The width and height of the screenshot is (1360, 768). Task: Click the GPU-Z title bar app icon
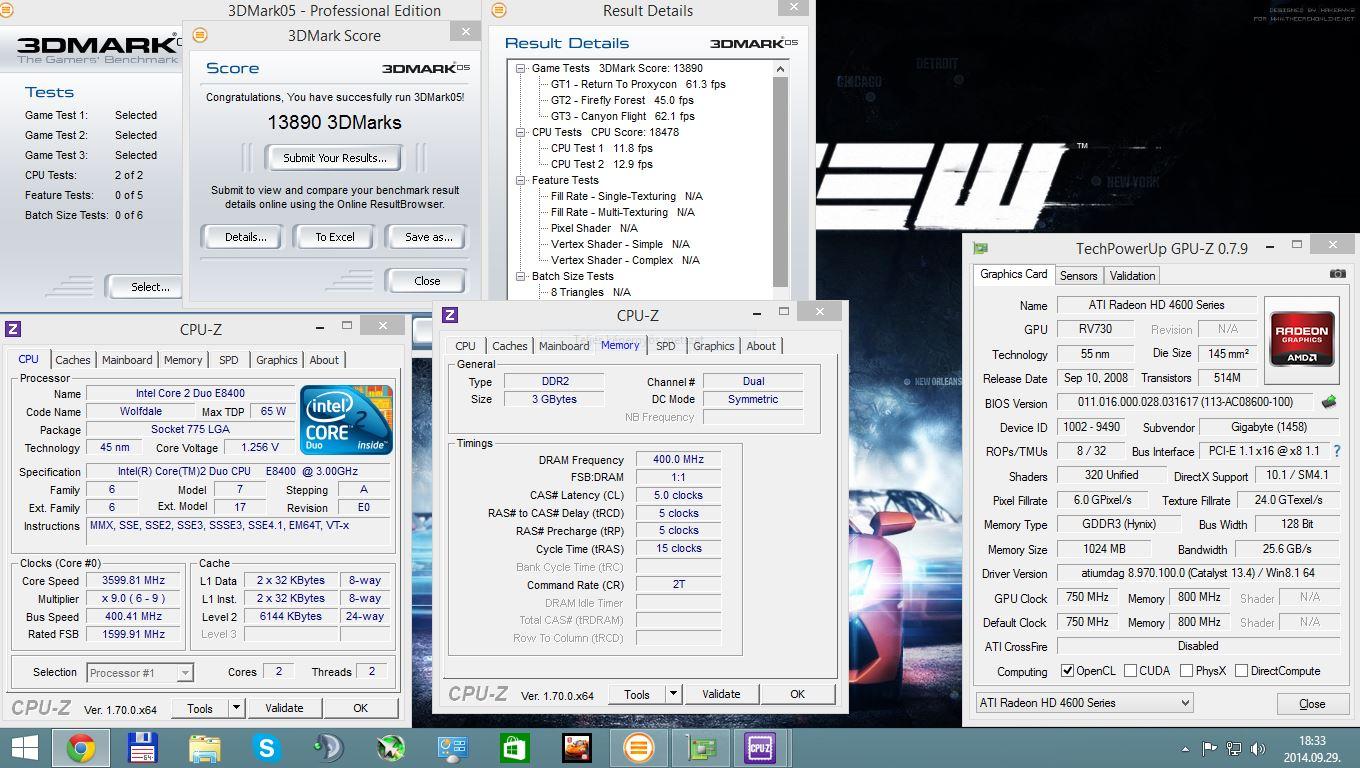point(981,248)
